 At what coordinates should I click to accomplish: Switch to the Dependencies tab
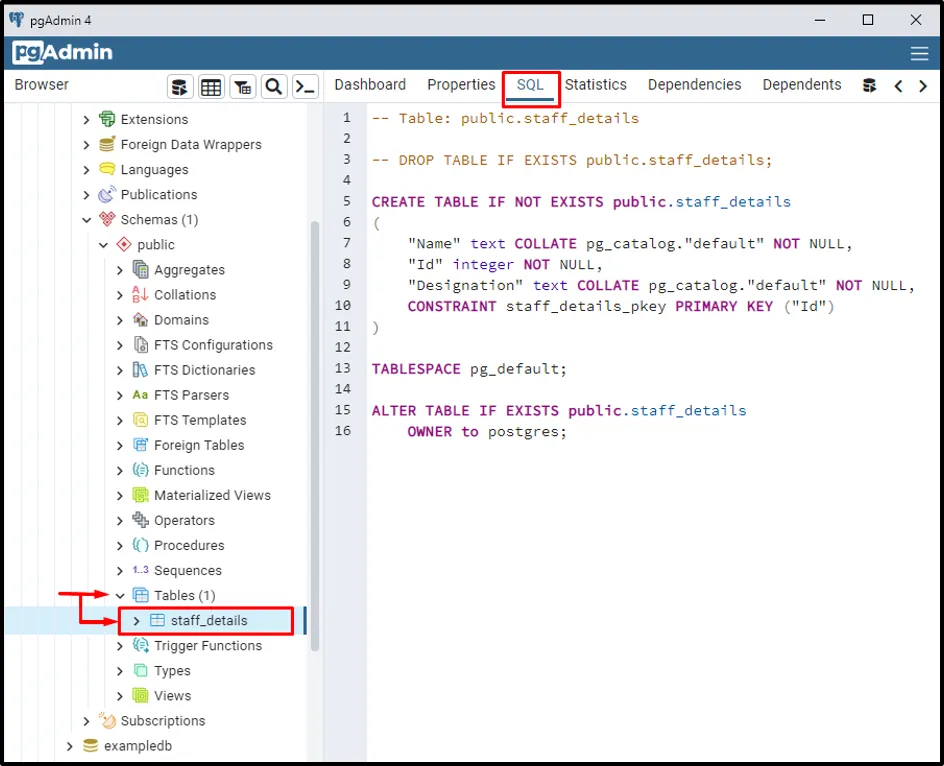[x=694, y=85]
